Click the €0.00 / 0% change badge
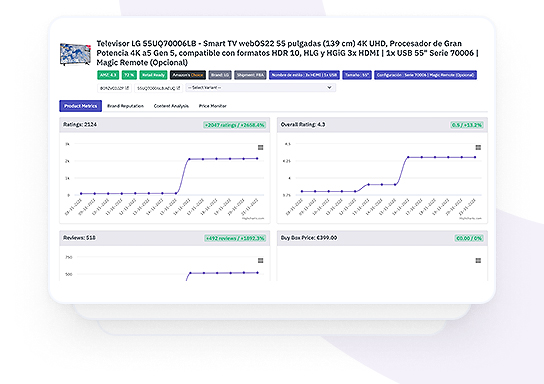The image size is (544, 384). (469, 238)
